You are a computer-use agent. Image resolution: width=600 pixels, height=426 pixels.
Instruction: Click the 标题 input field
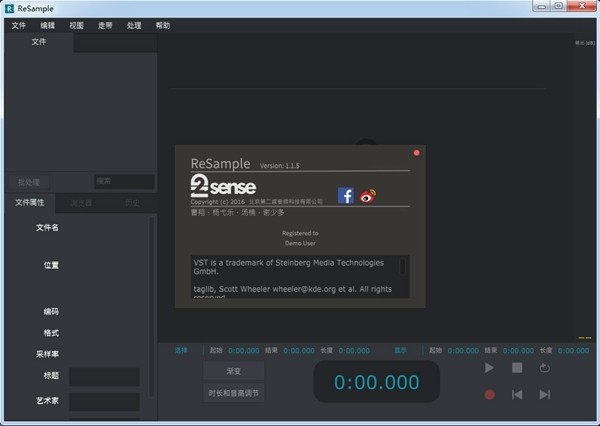104,377
